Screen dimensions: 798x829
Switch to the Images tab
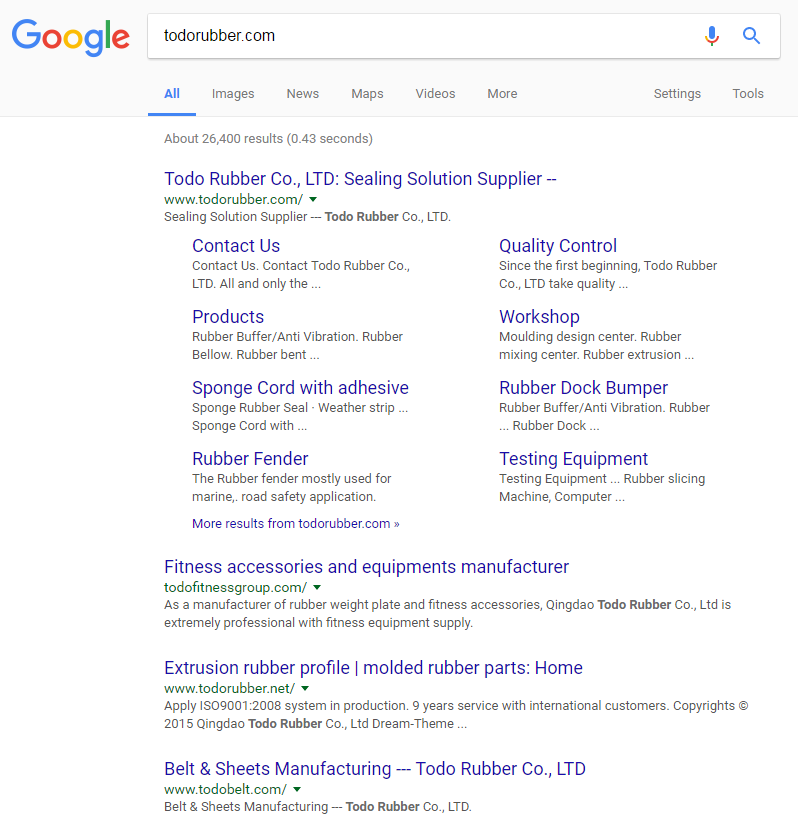click(x=233, y=94)
